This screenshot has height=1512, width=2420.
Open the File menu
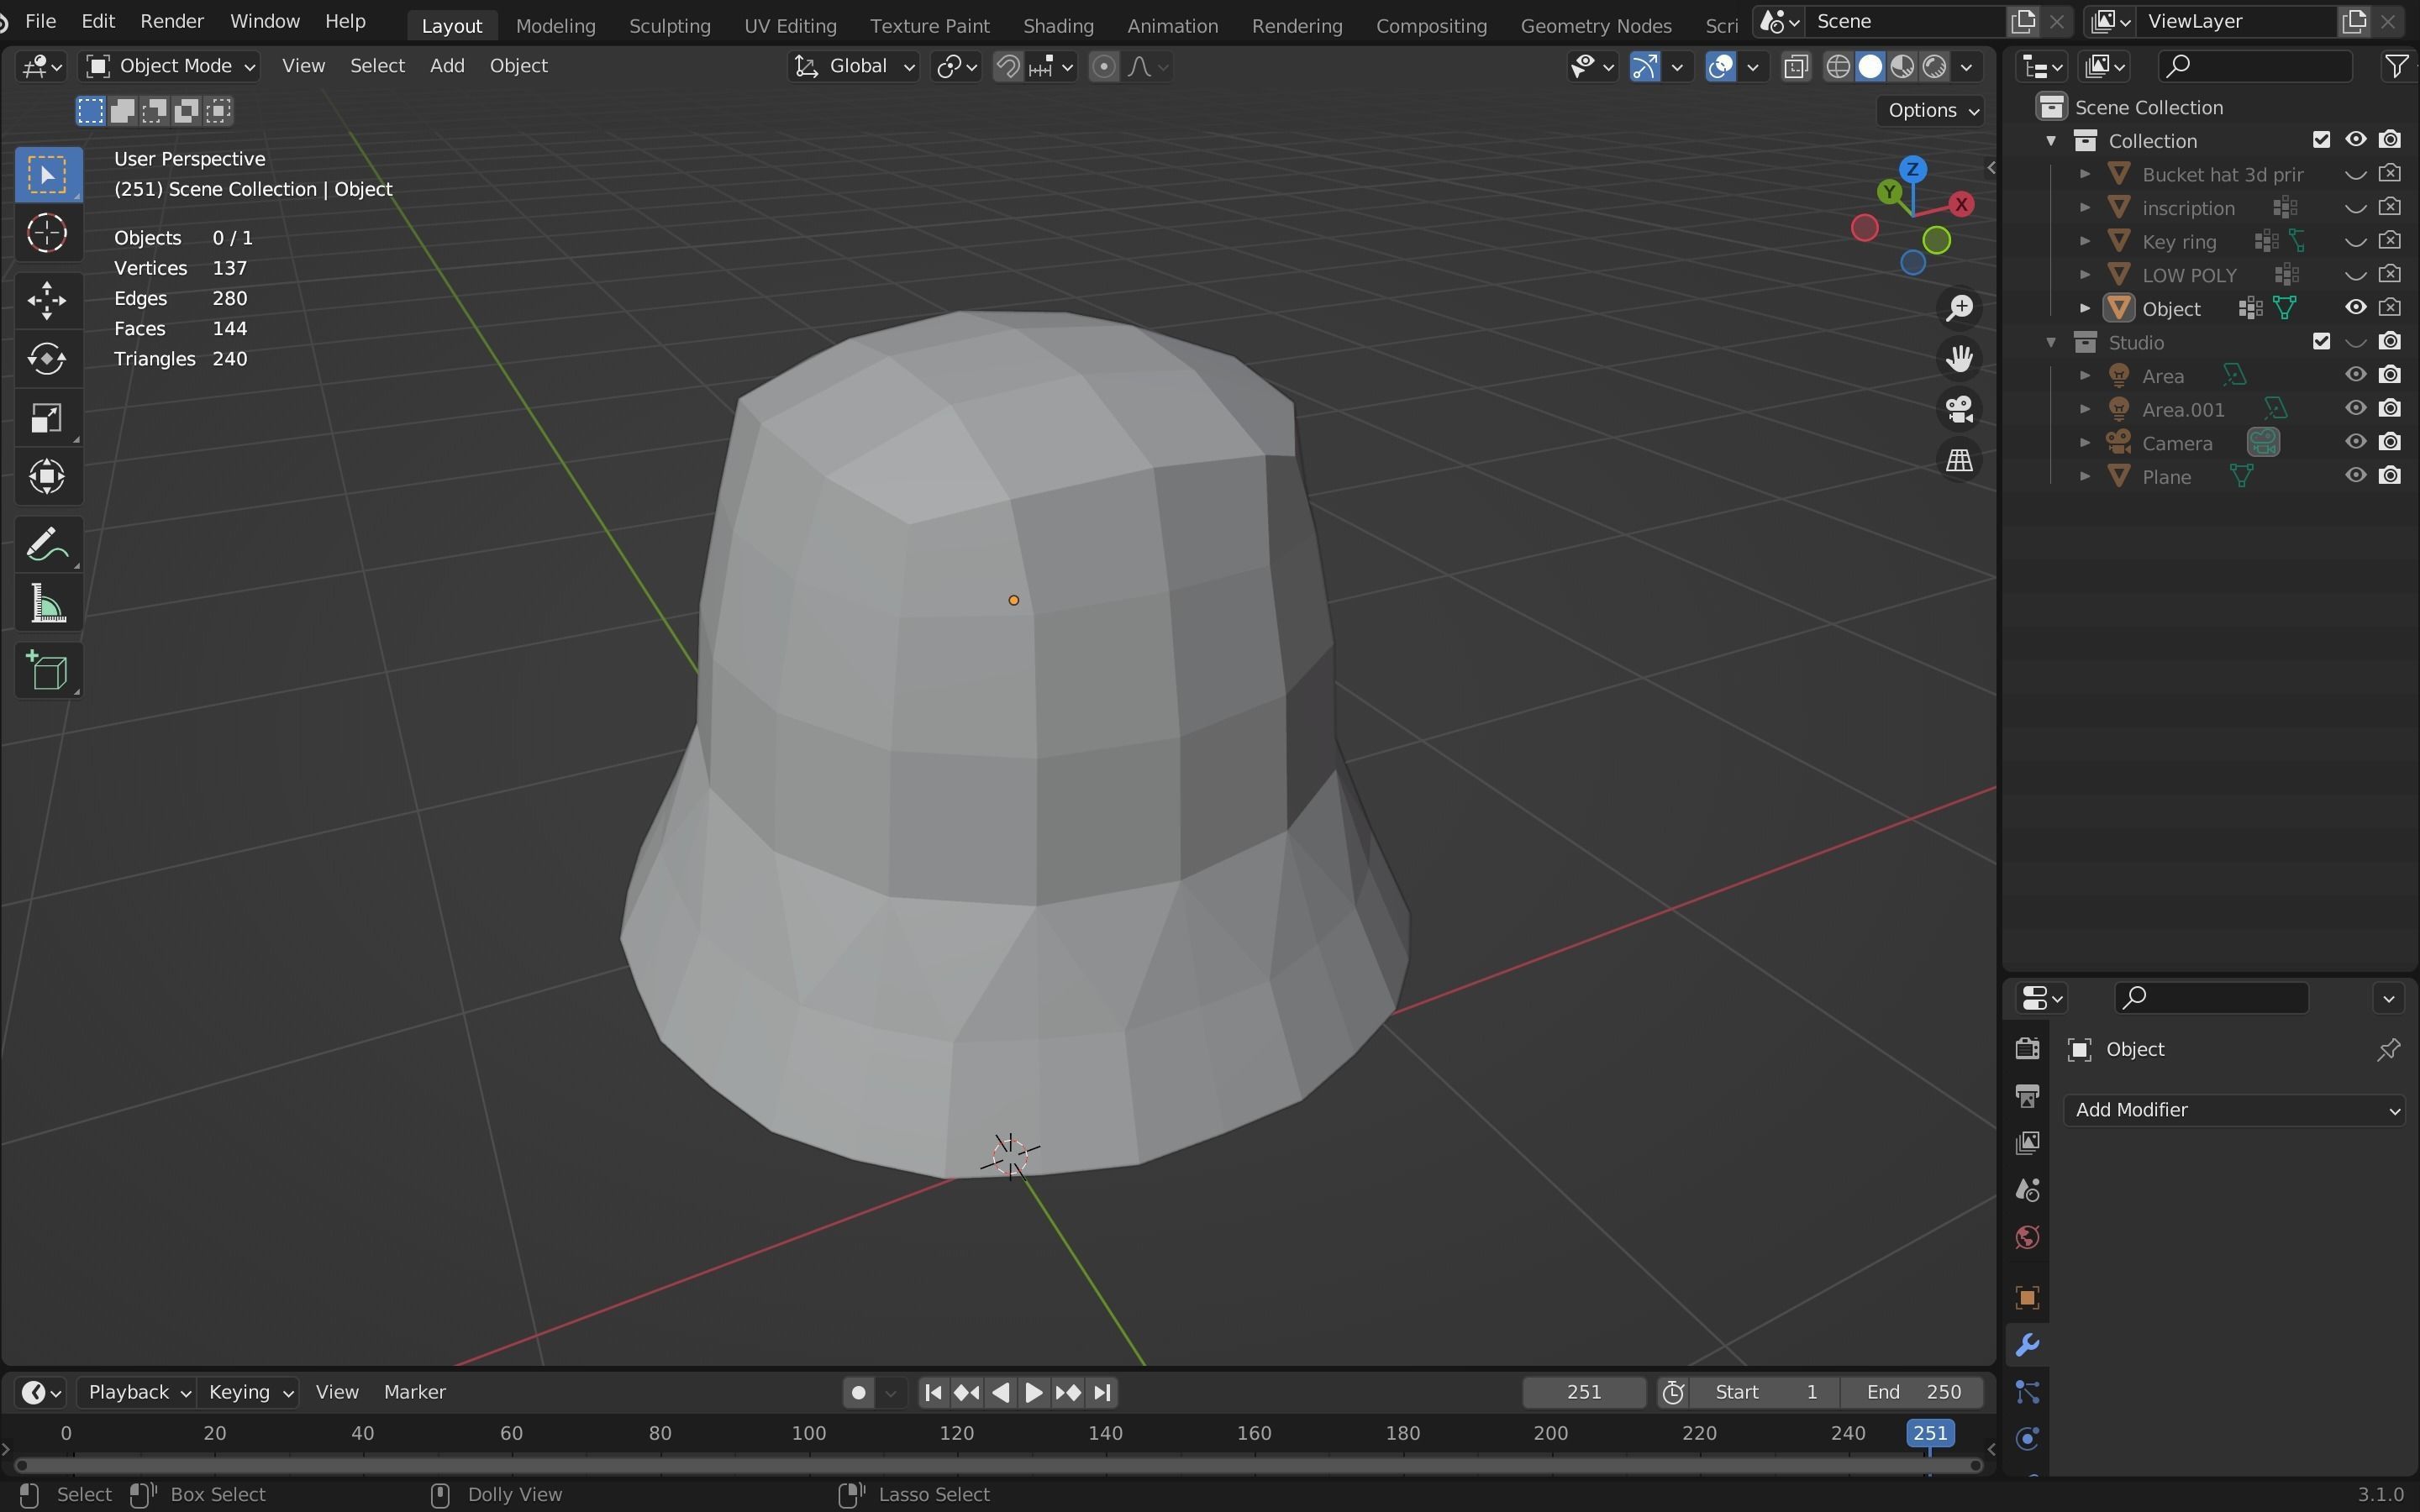tap(40, 21)
